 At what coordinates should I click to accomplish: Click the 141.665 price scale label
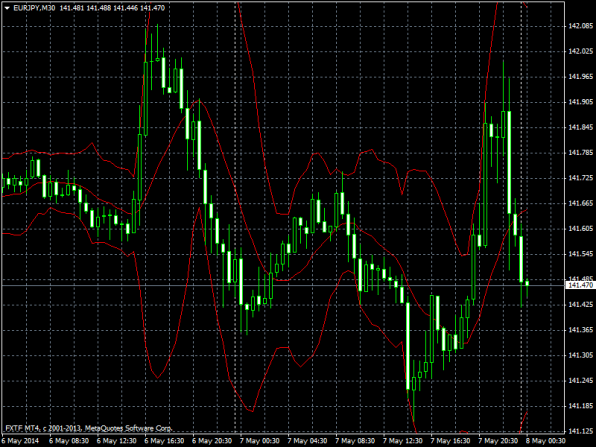[580, 203]
